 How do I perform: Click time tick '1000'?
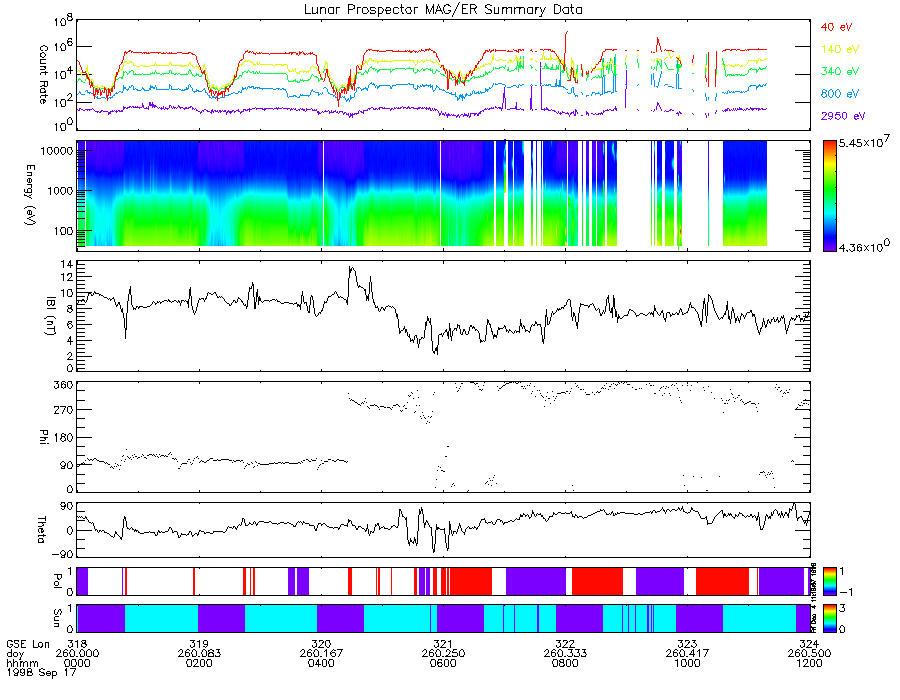point(687,663)
